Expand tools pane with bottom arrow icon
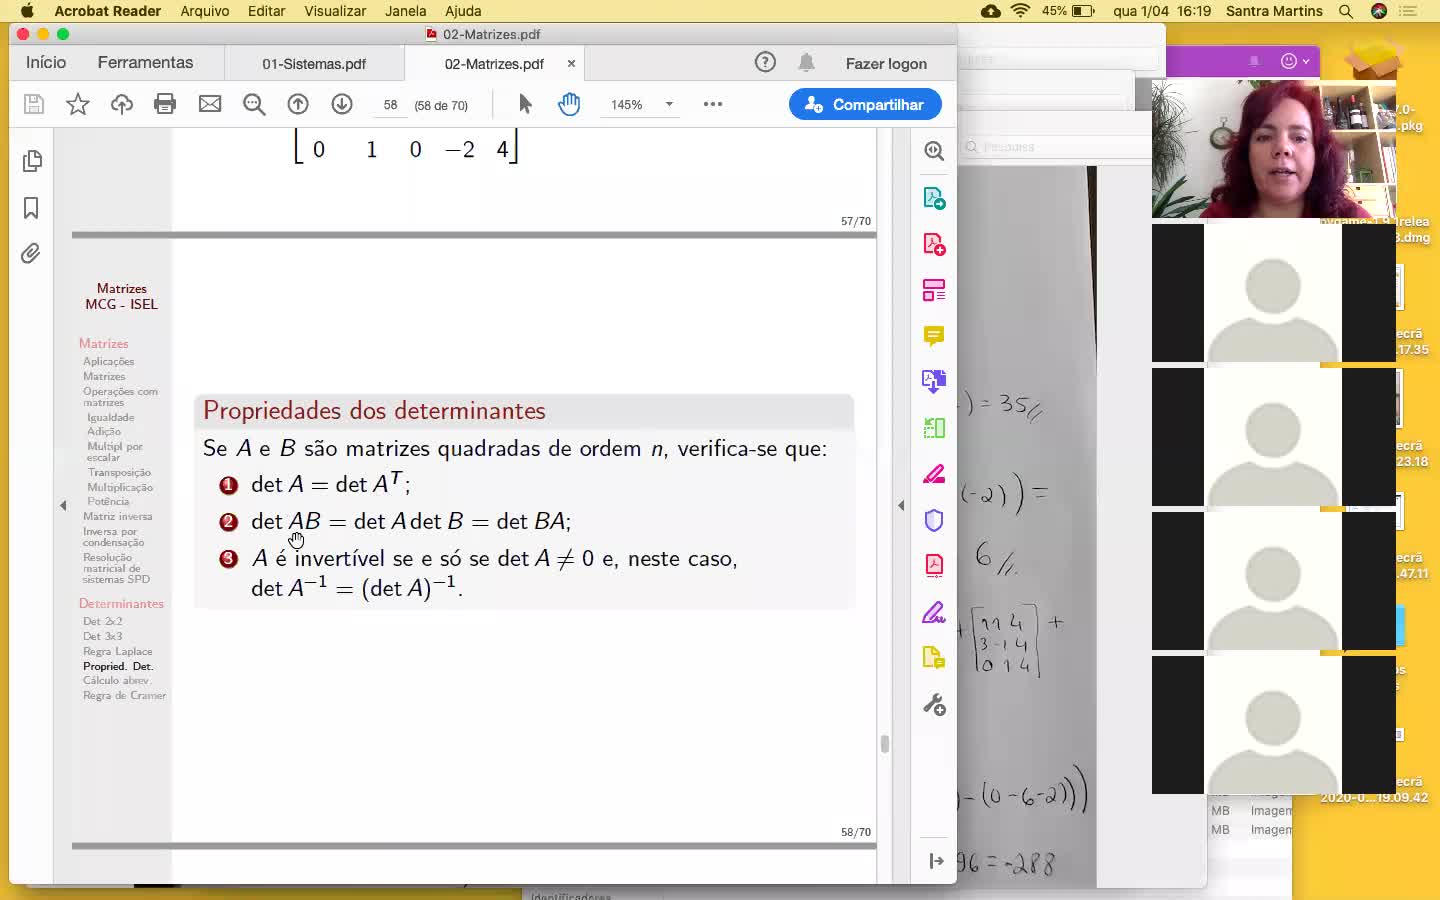 (x=936, y=861)
